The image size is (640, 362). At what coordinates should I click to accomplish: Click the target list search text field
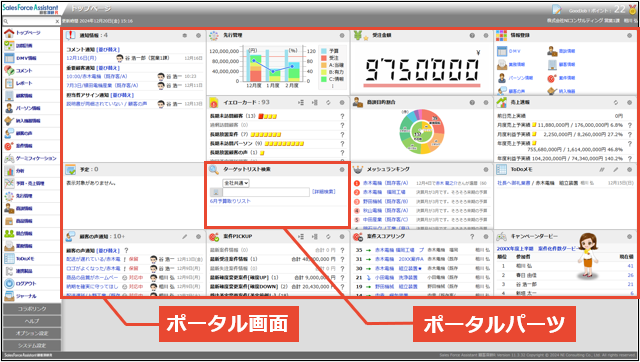click(x=266, y=192)
